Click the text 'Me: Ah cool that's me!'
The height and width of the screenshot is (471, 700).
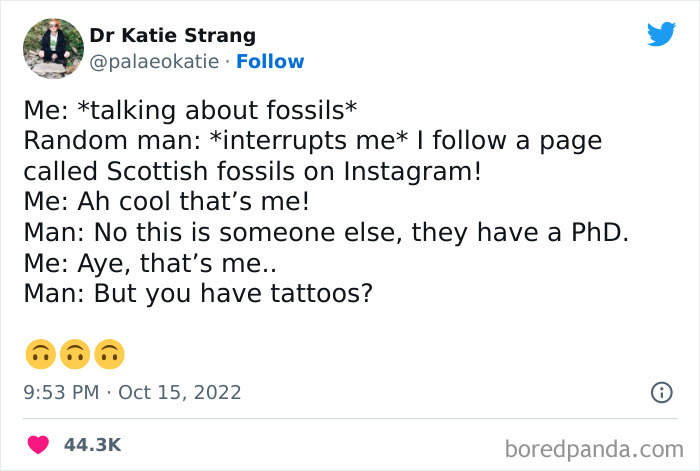pyautogui.click(x=166, y=202)
